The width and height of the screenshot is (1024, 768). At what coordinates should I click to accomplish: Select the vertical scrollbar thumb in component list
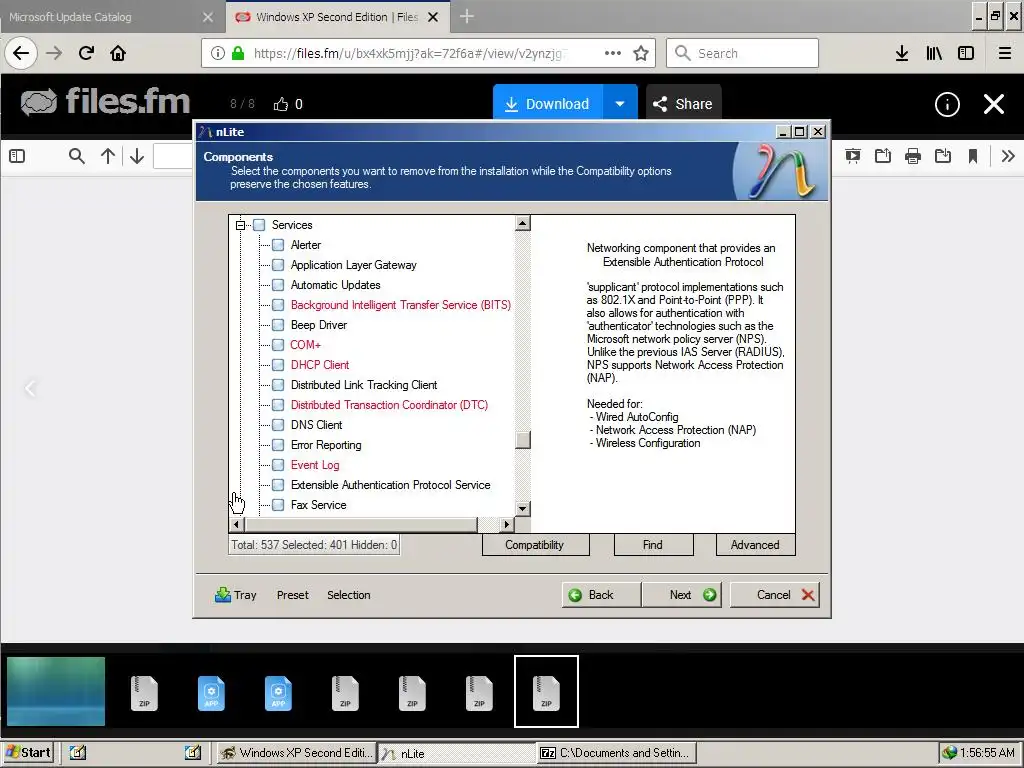click(x=522, y=440)
